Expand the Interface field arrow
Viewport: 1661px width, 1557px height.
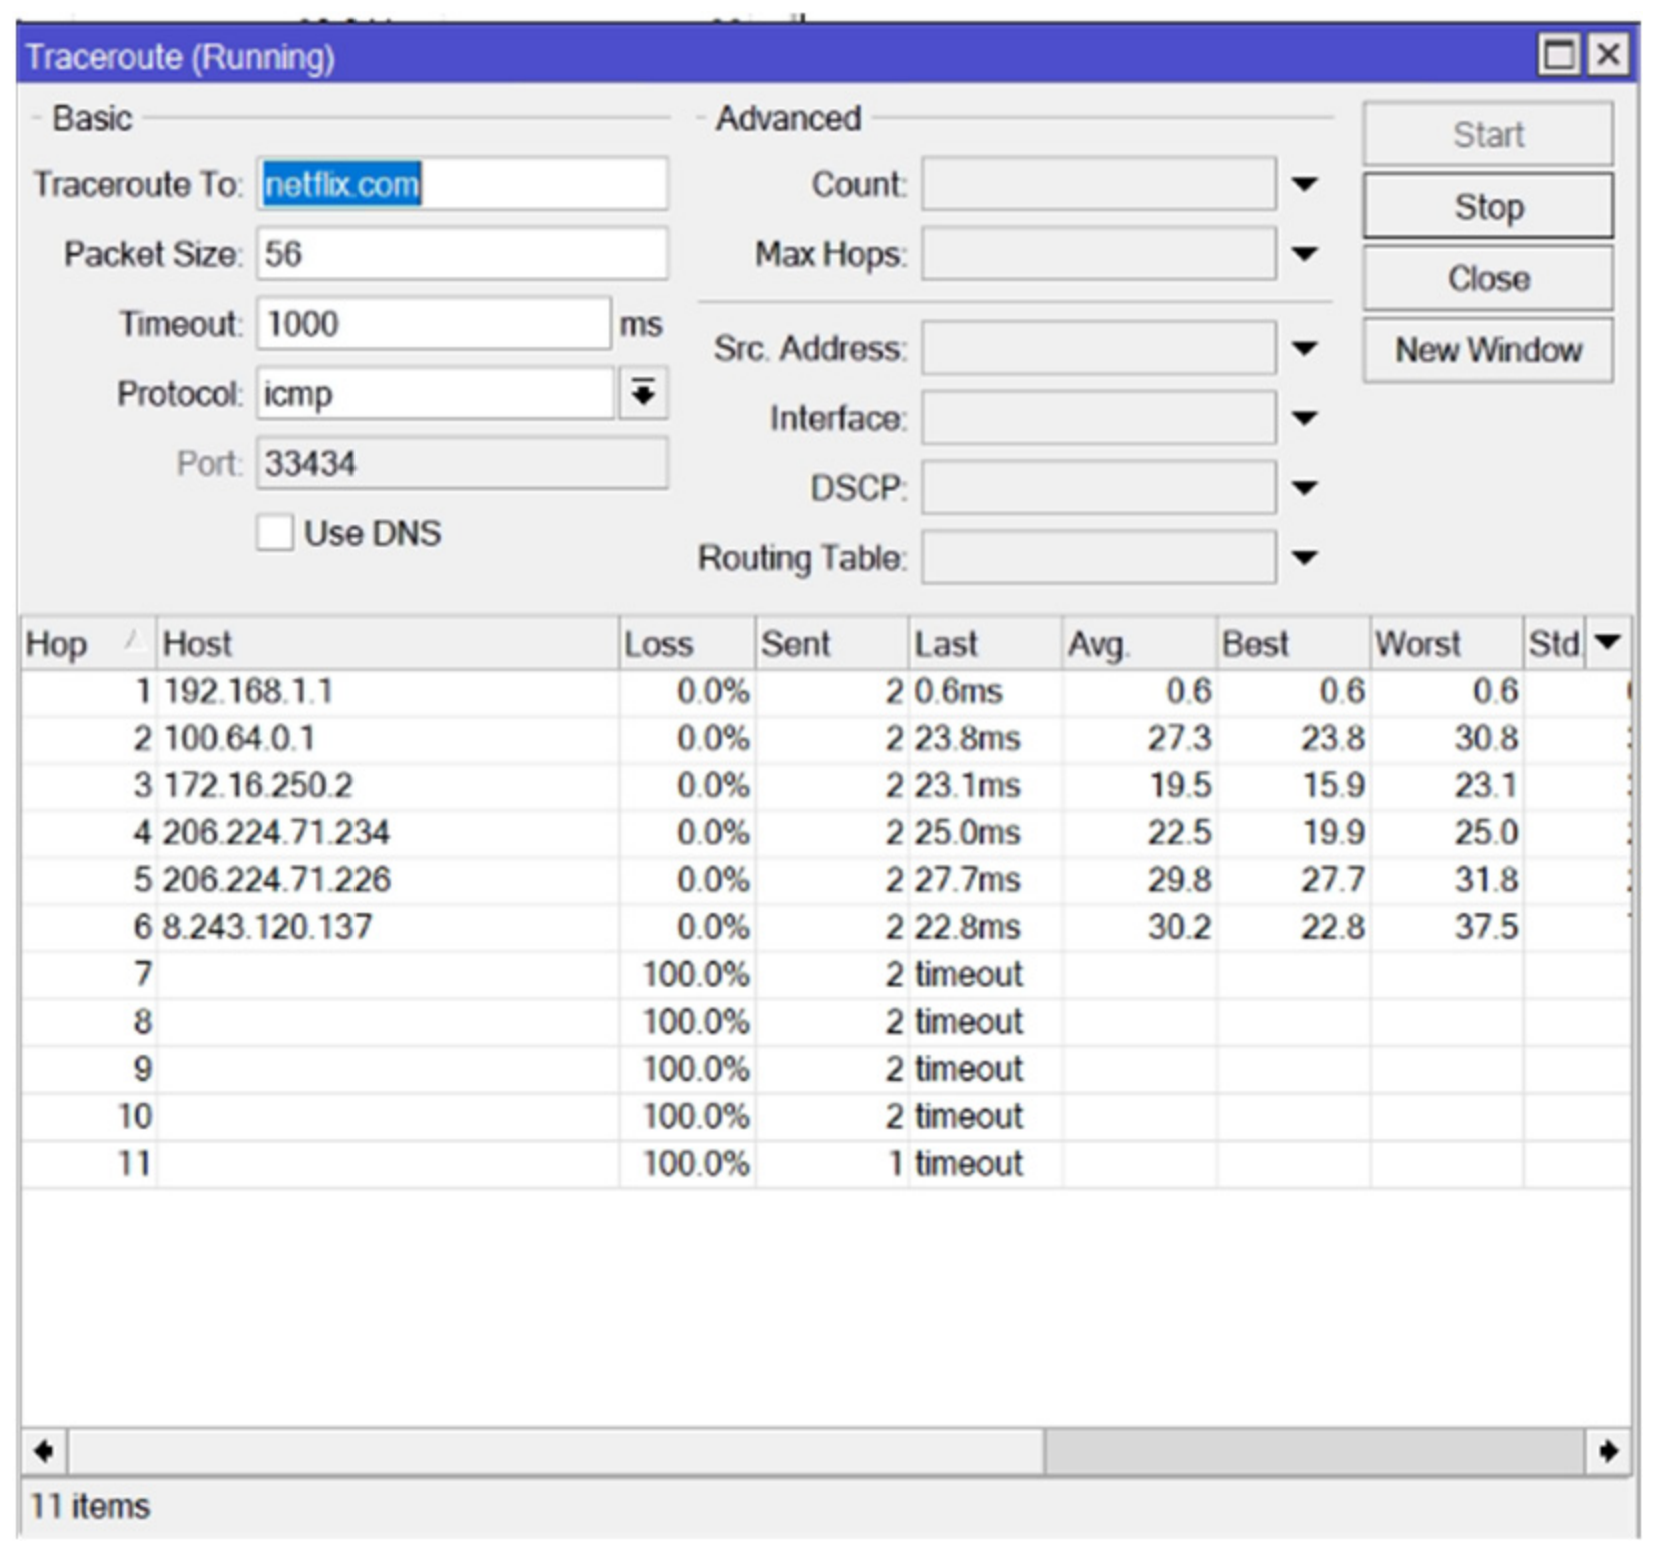pos(1304,418)
